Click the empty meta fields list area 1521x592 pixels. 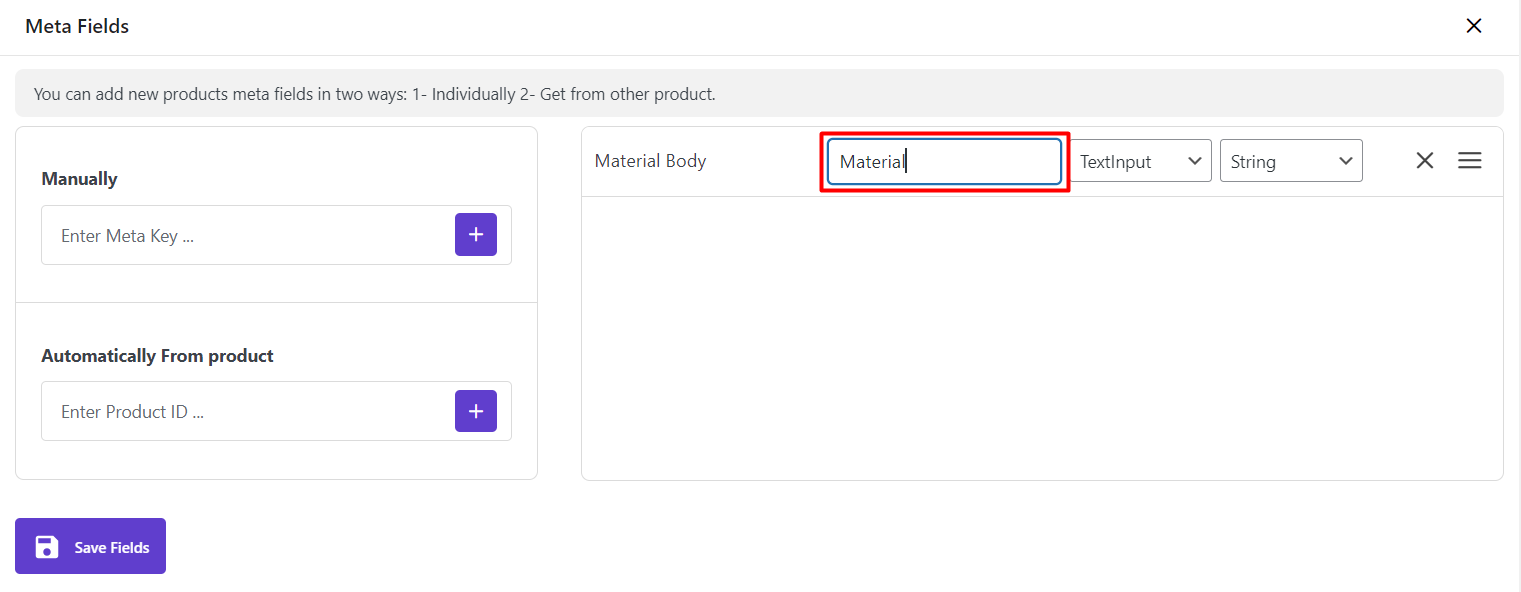coord(1041,338)
